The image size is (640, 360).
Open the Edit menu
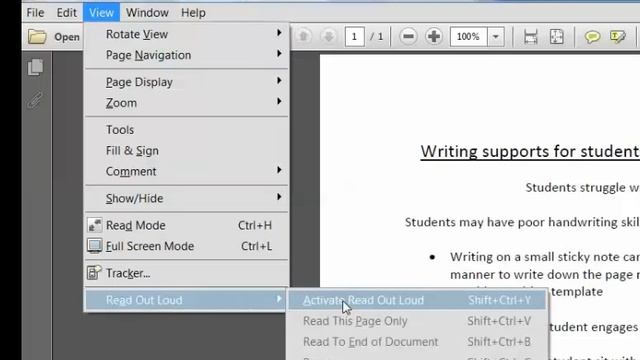coord(67,13)
